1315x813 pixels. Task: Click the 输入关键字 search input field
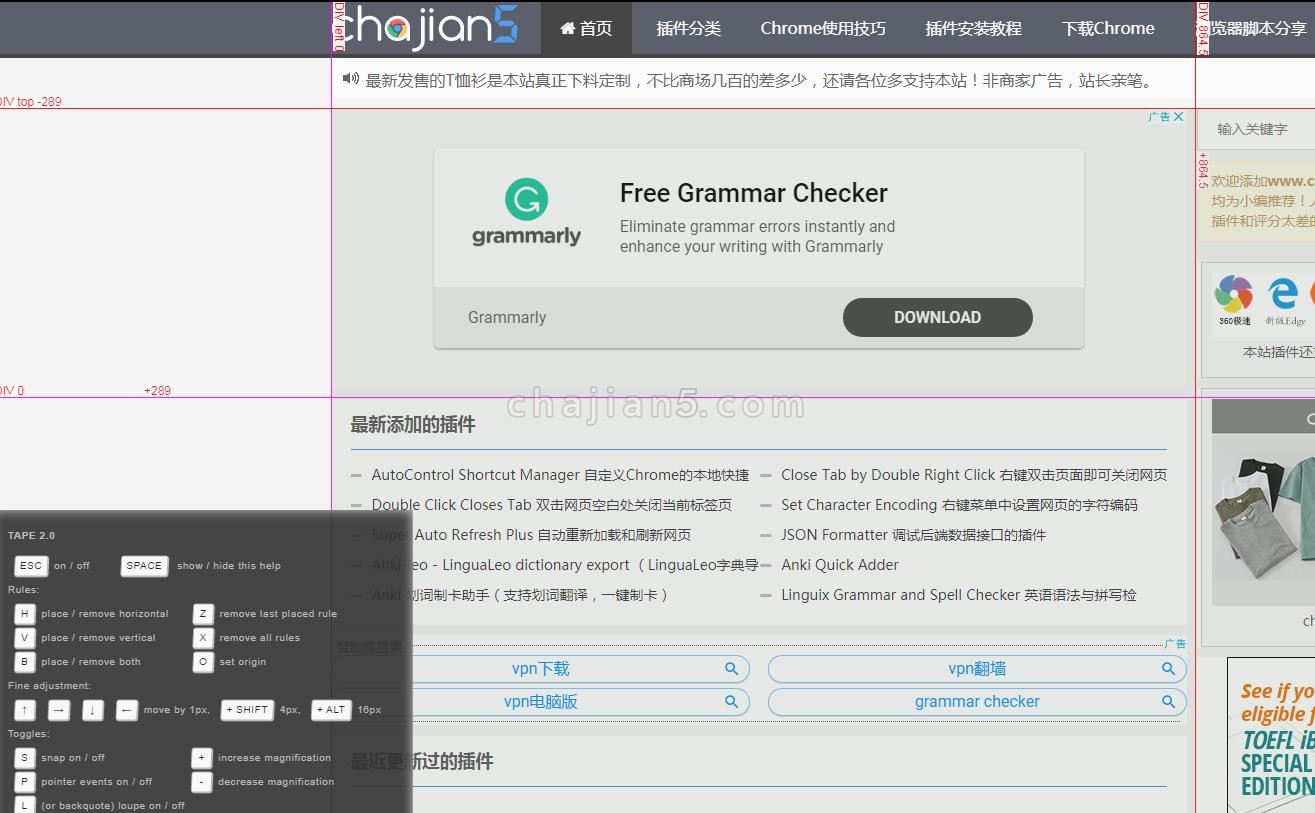point(1258,129)
